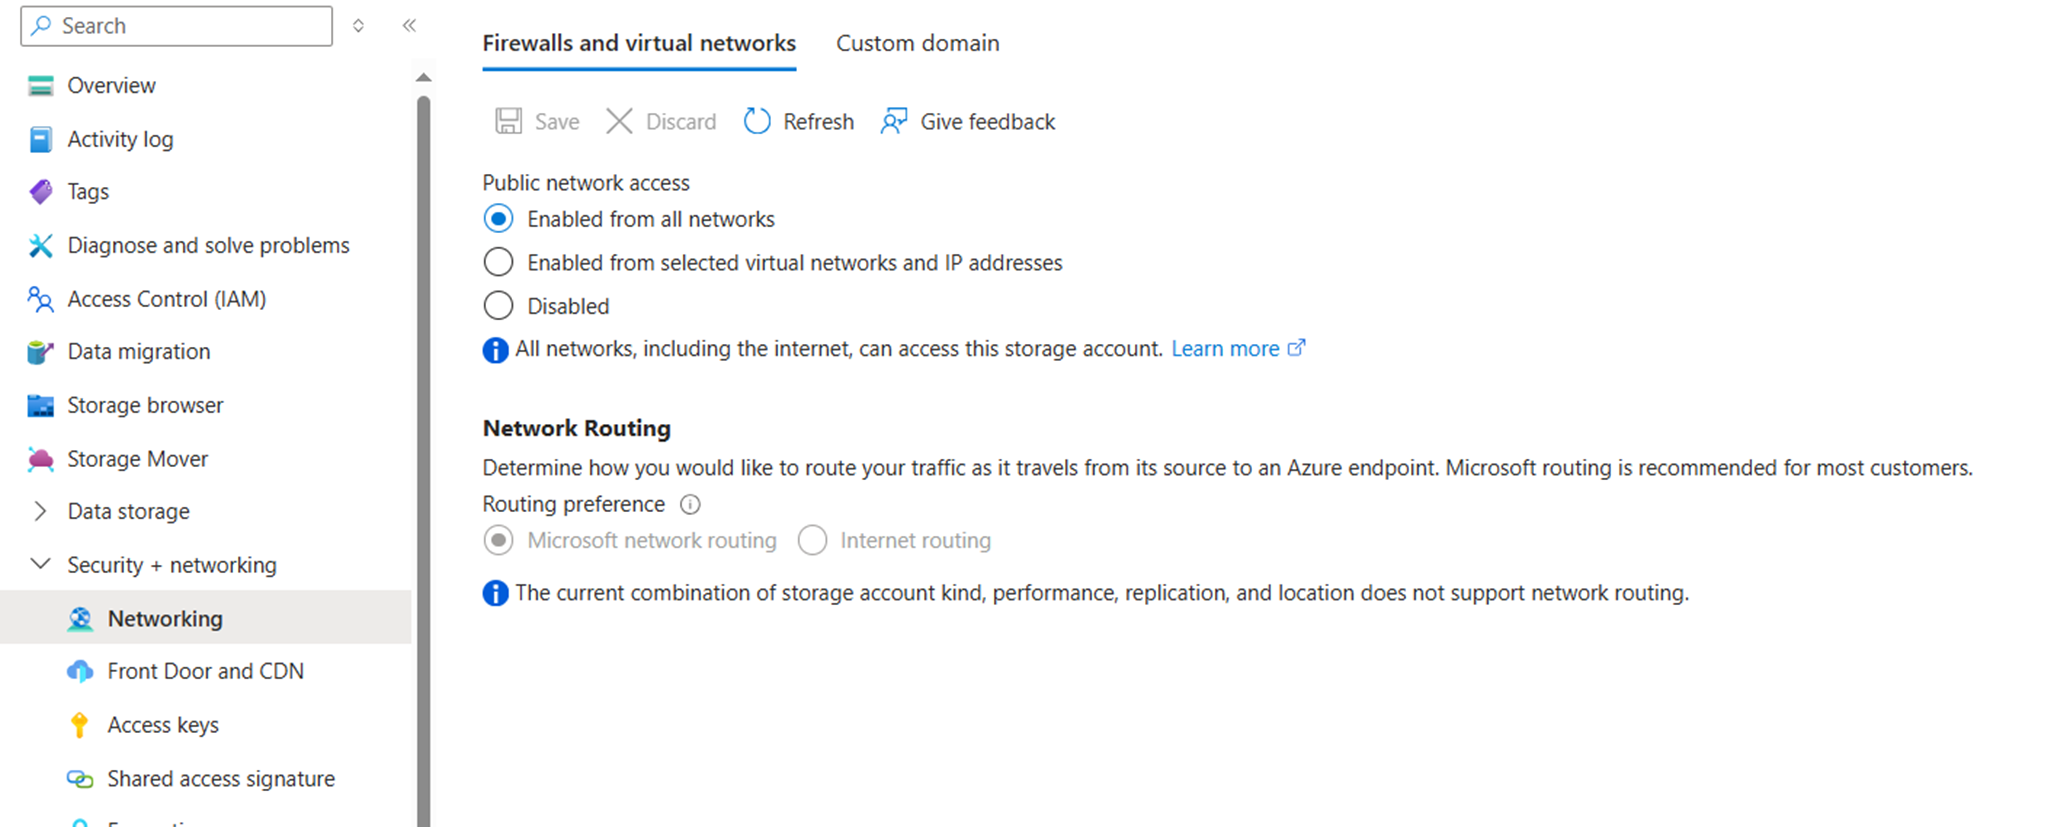2054x827 pixels.
Task: Open Access Control (IAM) icon
Action: 40,299
